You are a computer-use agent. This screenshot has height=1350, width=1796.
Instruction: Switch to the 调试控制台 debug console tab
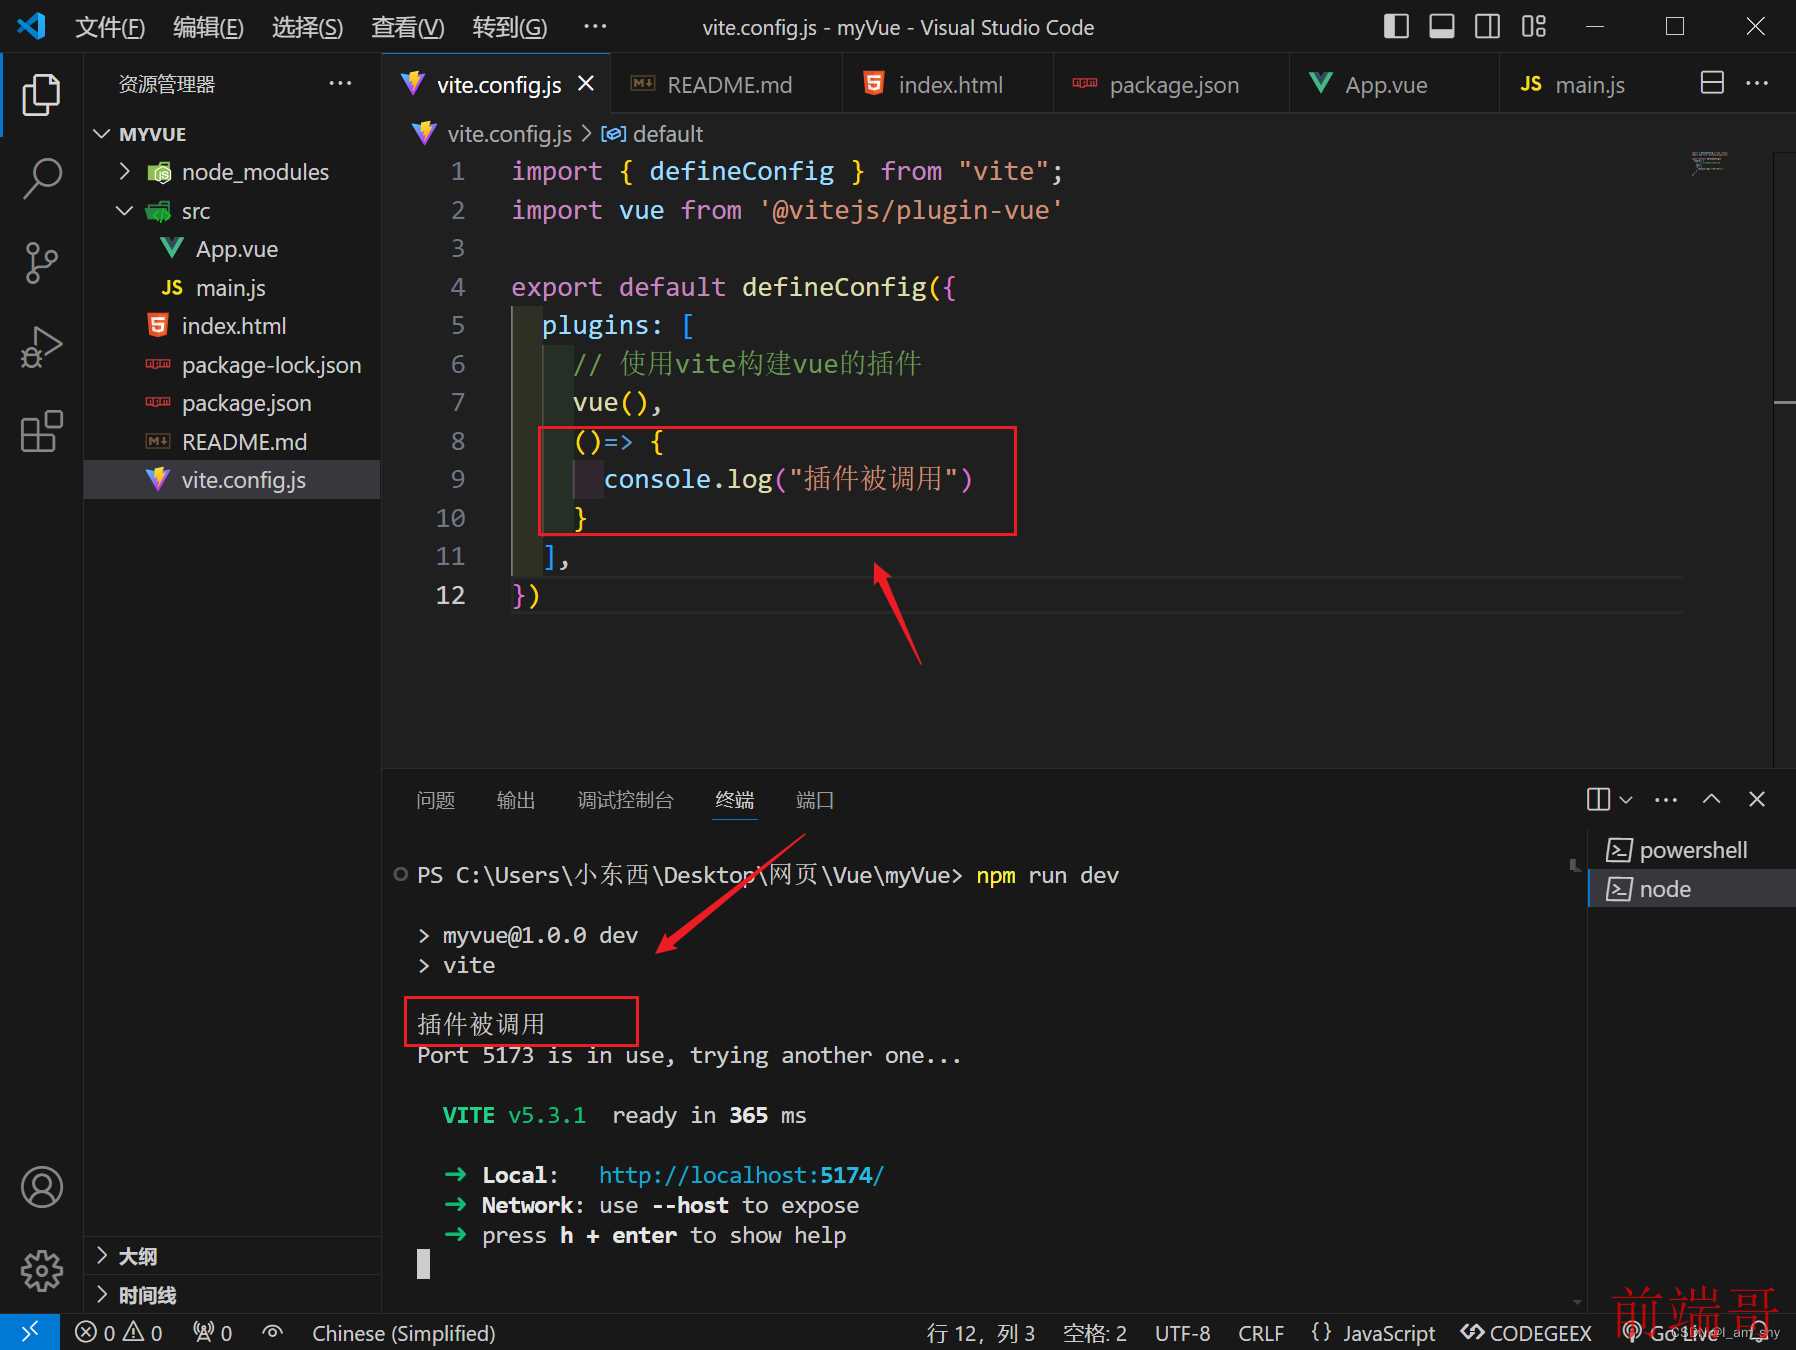[x=626, y=800]
